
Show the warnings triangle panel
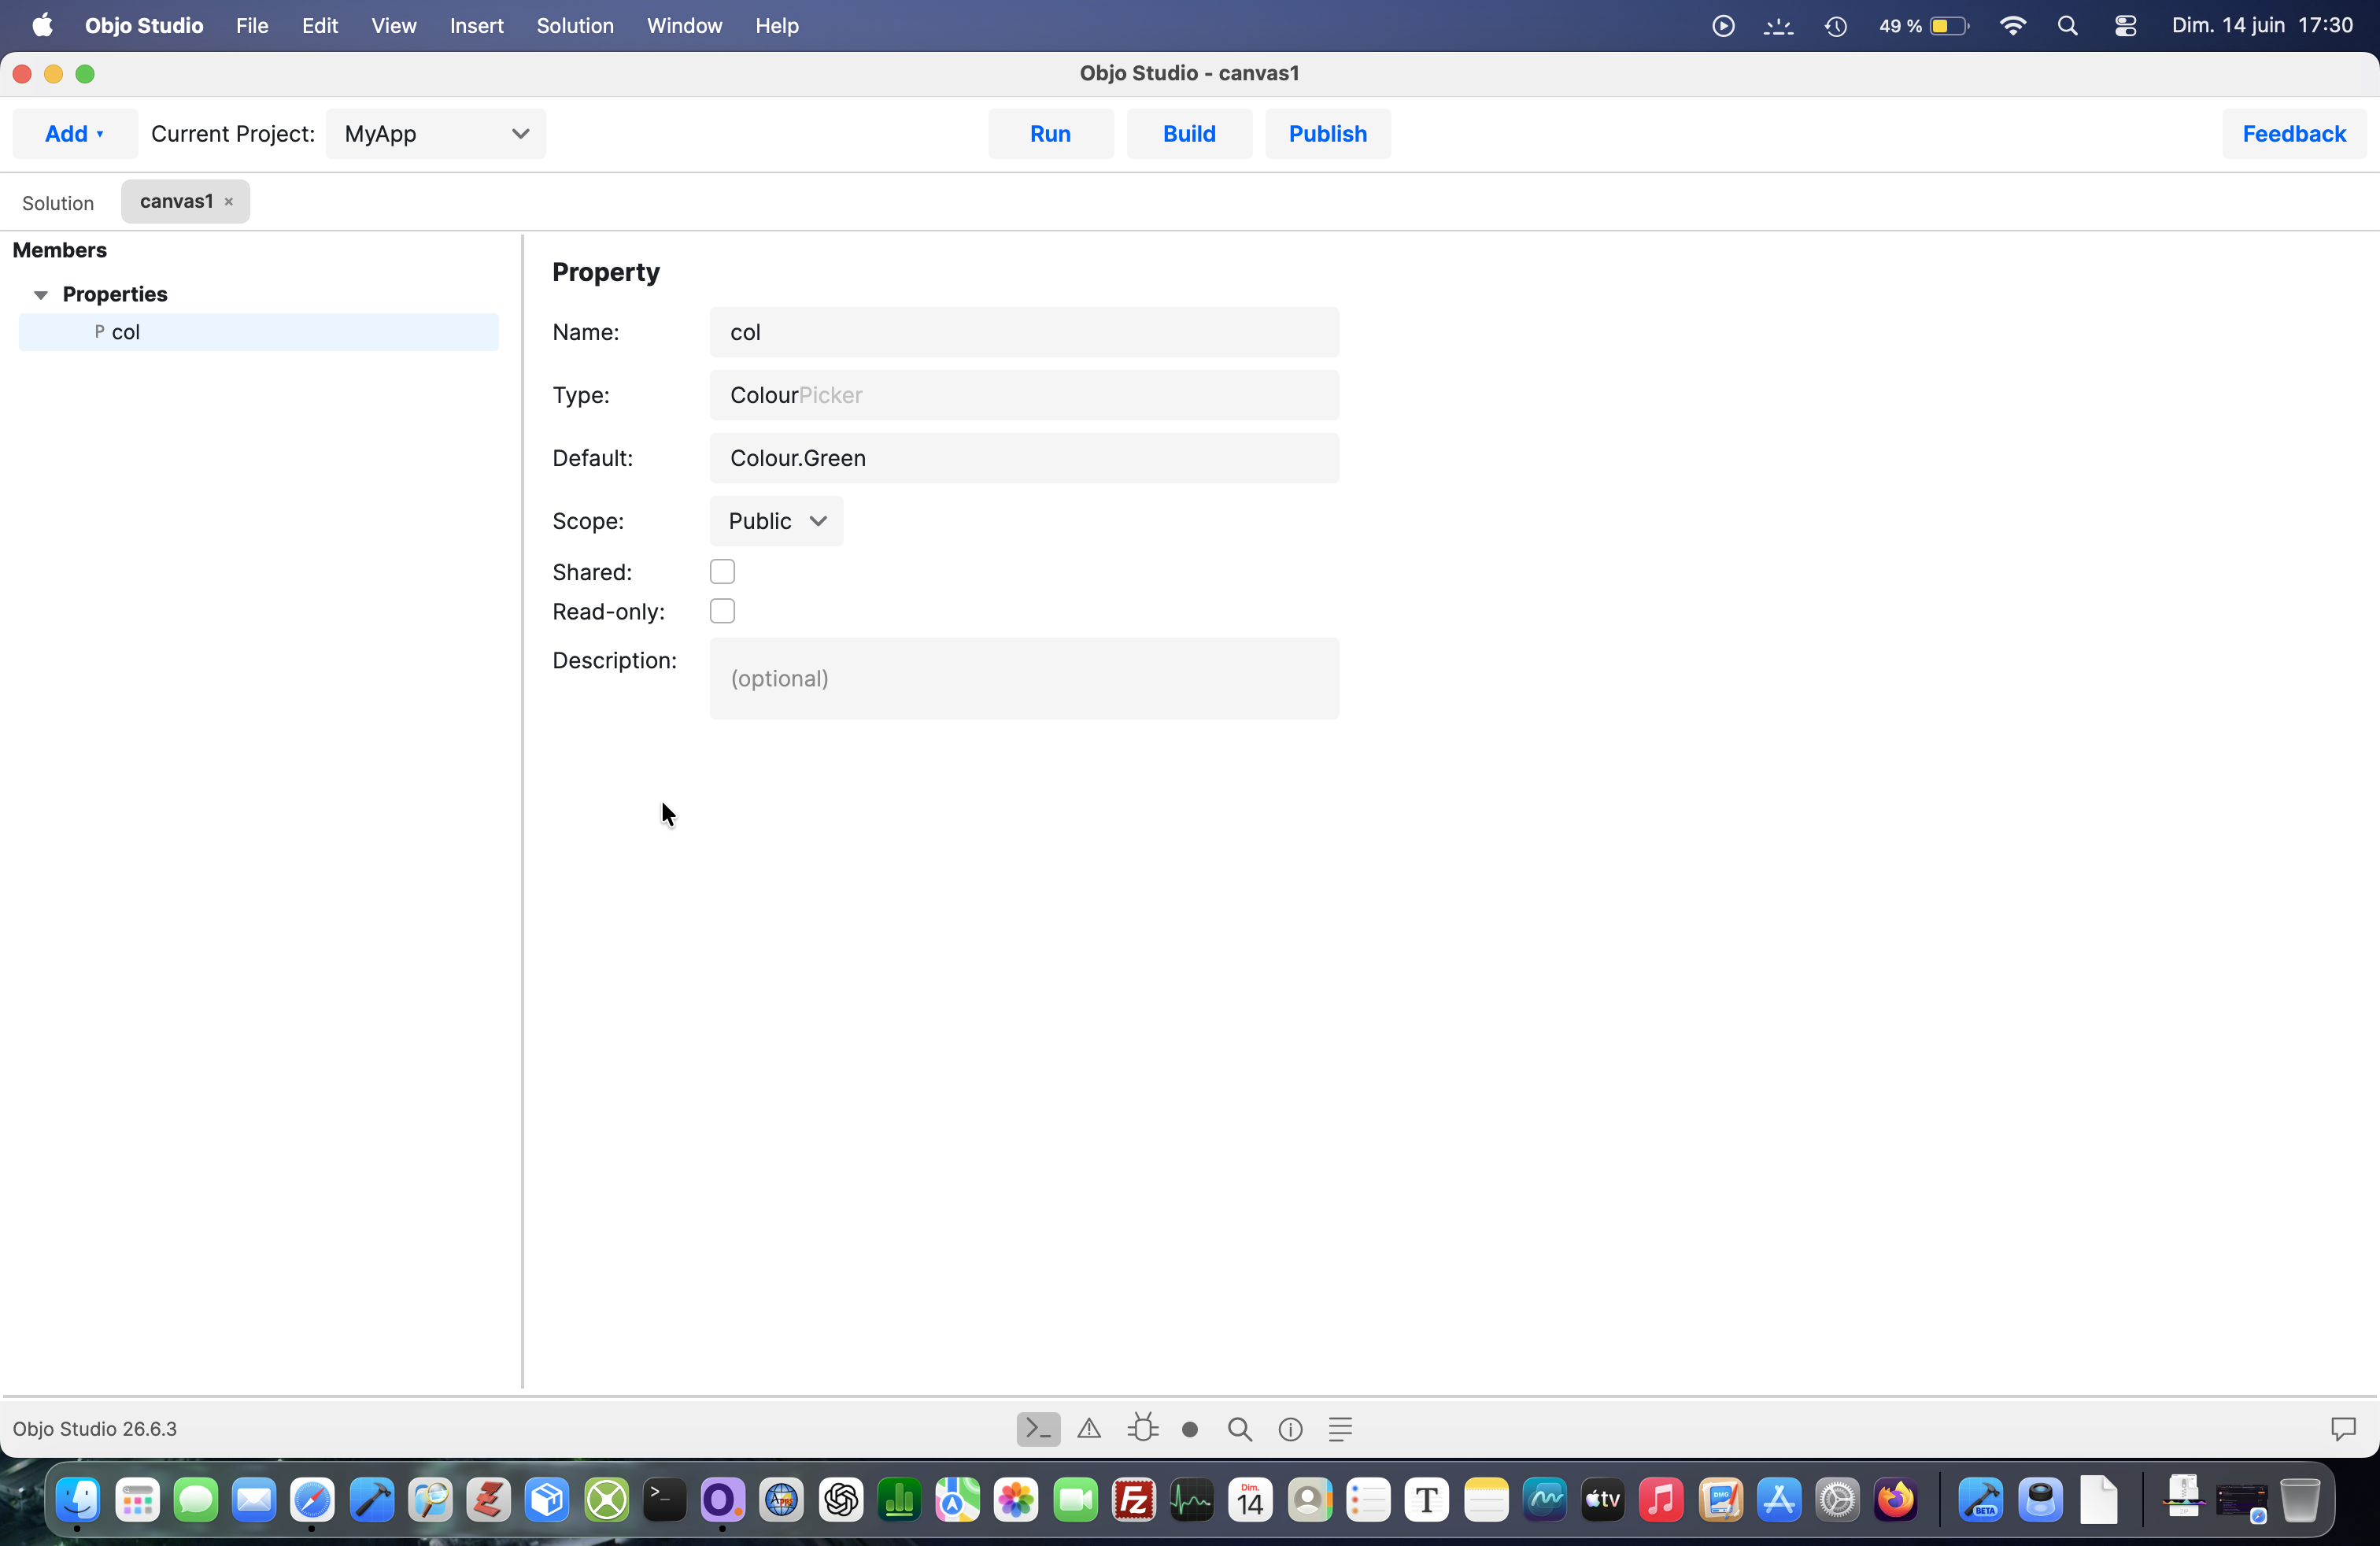pyautogui.click(x=1089, y=1429)
